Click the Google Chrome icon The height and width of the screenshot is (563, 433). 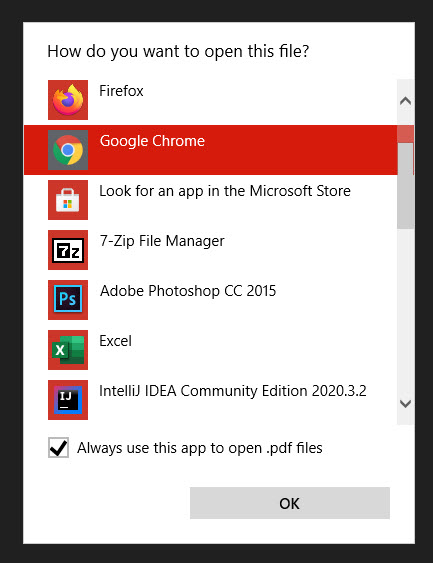(68, 150)
